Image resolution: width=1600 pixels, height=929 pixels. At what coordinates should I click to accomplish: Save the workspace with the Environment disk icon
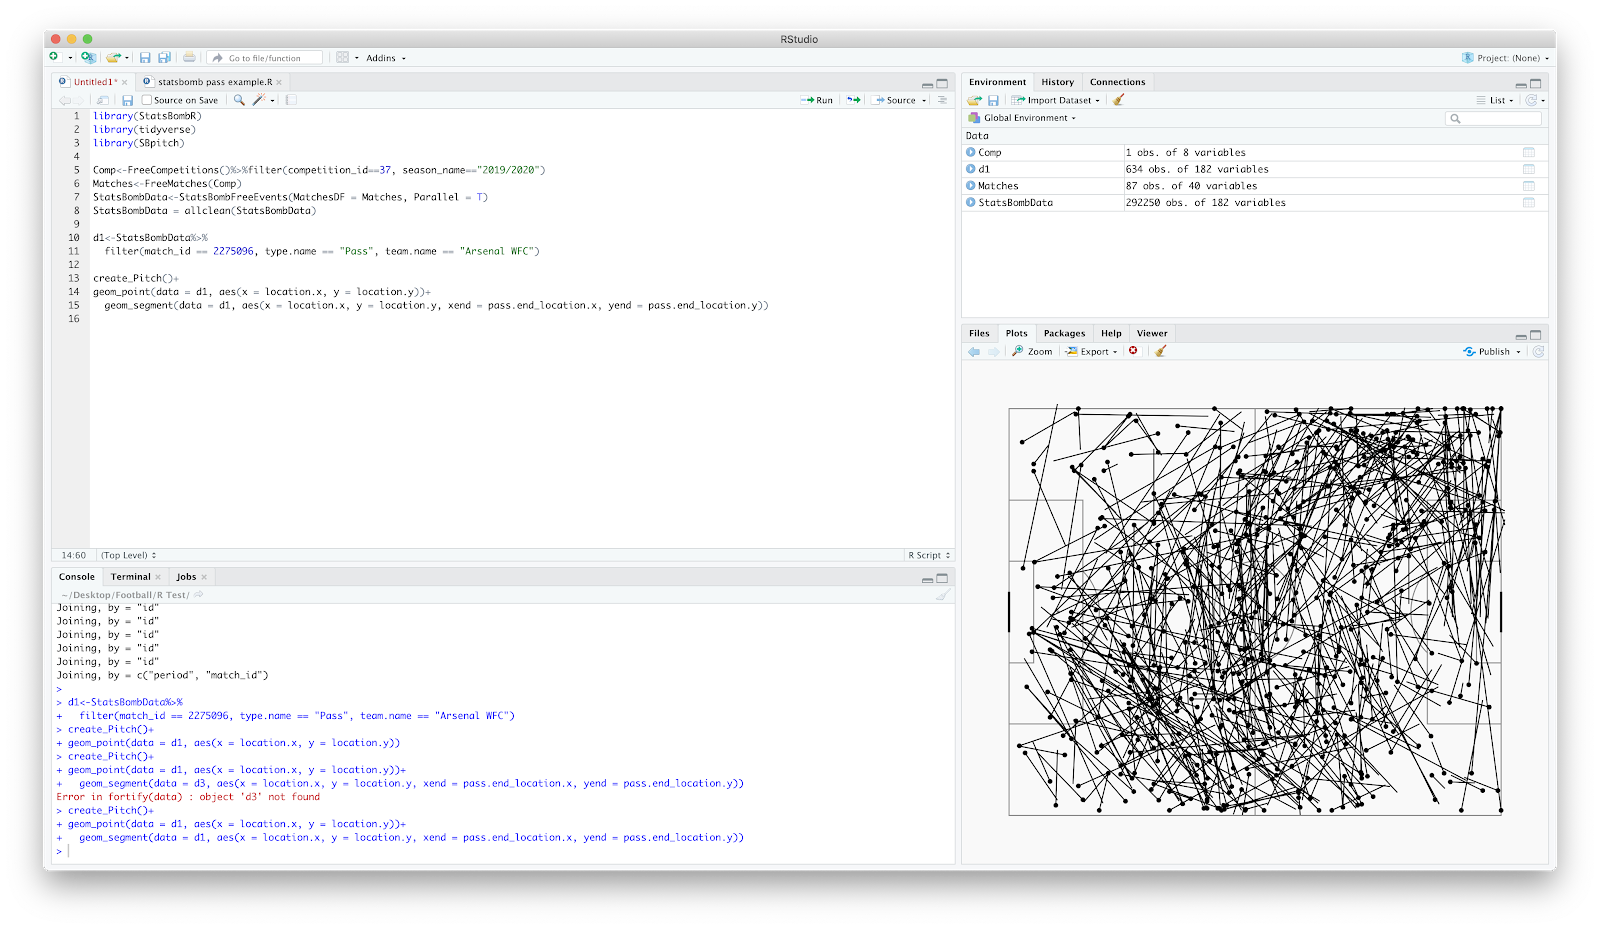[993, 100]
